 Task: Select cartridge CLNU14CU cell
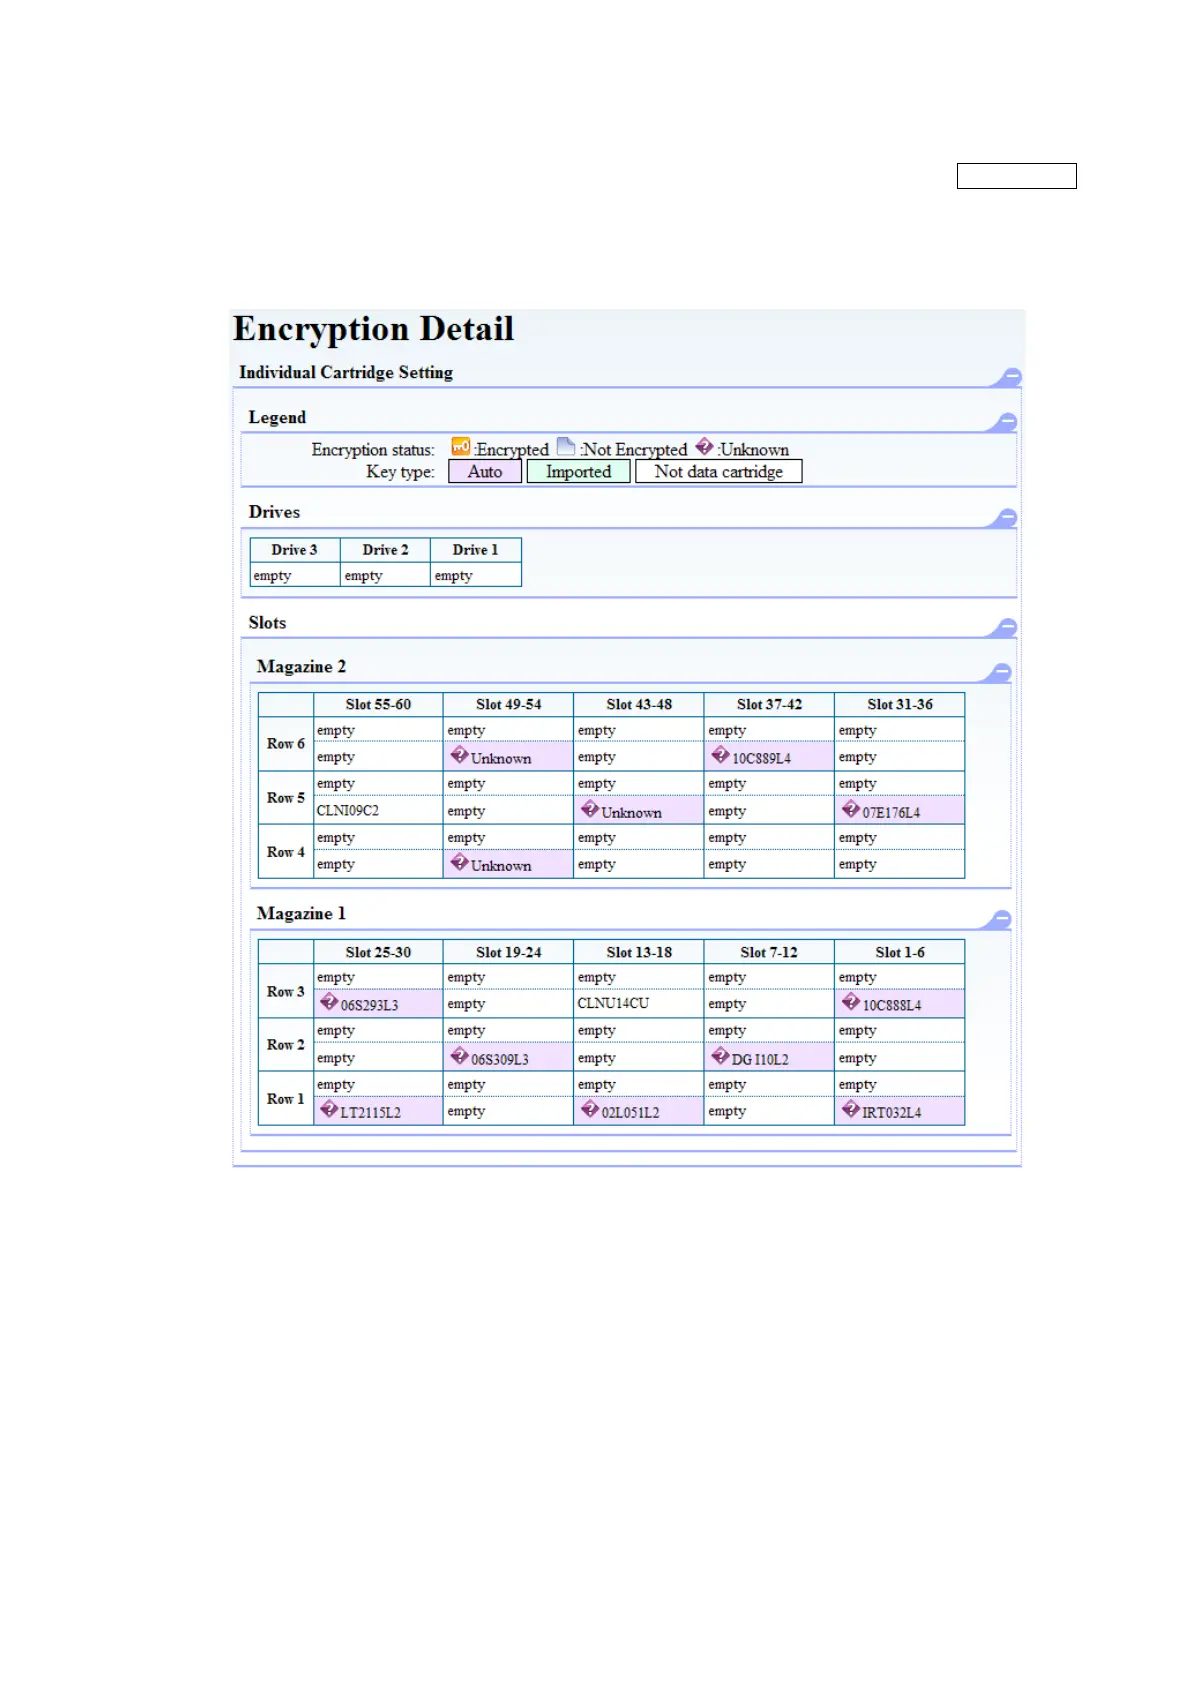click(x=638, y=1003)
